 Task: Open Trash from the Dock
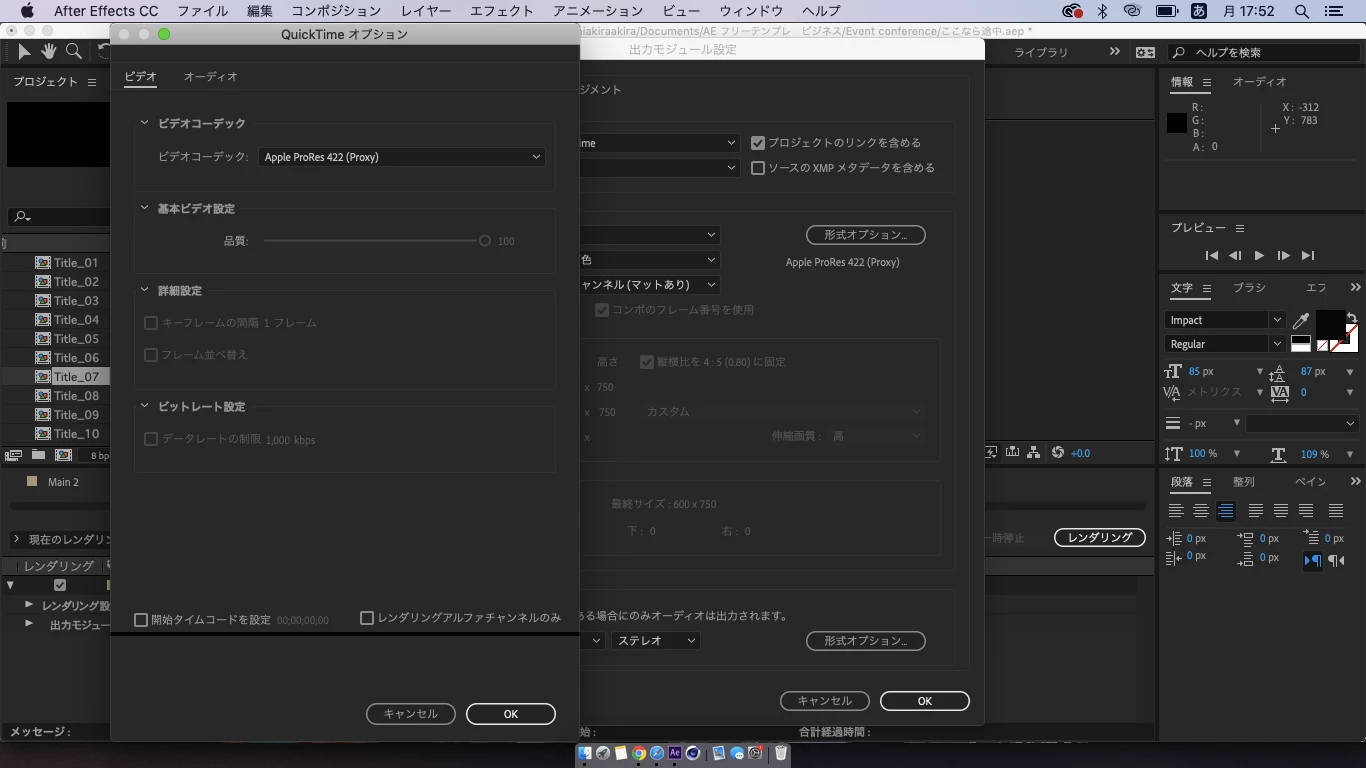coord(781,753)
